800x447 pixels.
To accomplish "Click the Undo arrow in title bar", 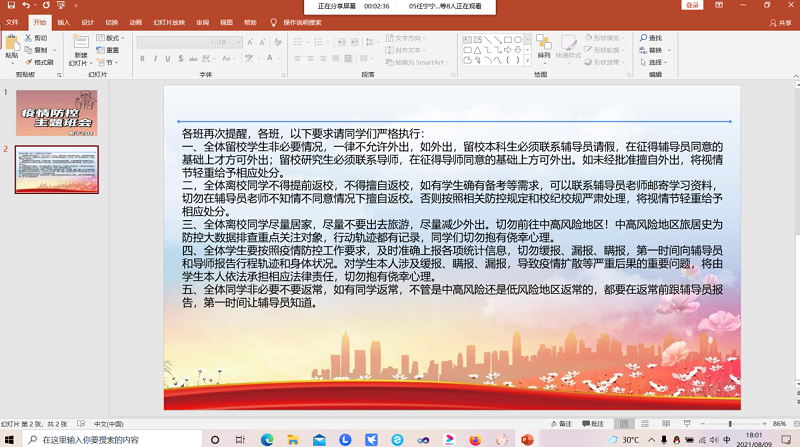I will tap(25, 6).
